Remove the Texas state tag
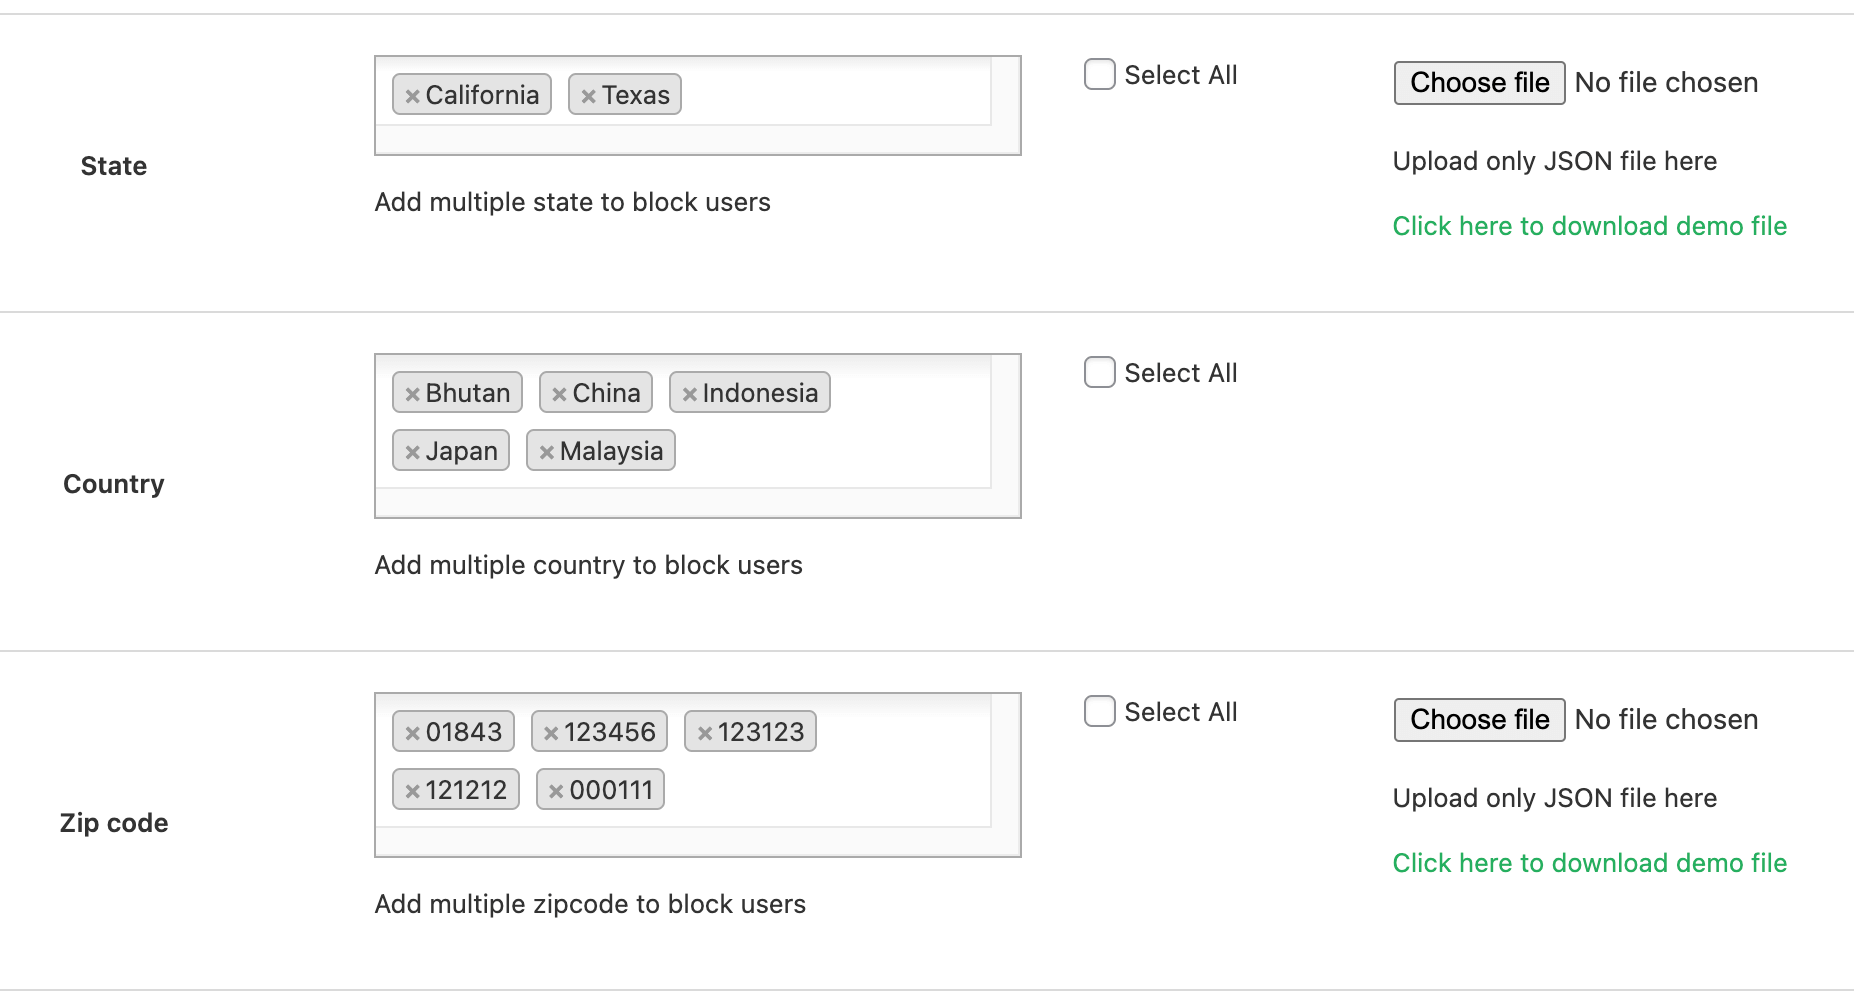This screenshot has width=1854, height=1006. (588, 96)
